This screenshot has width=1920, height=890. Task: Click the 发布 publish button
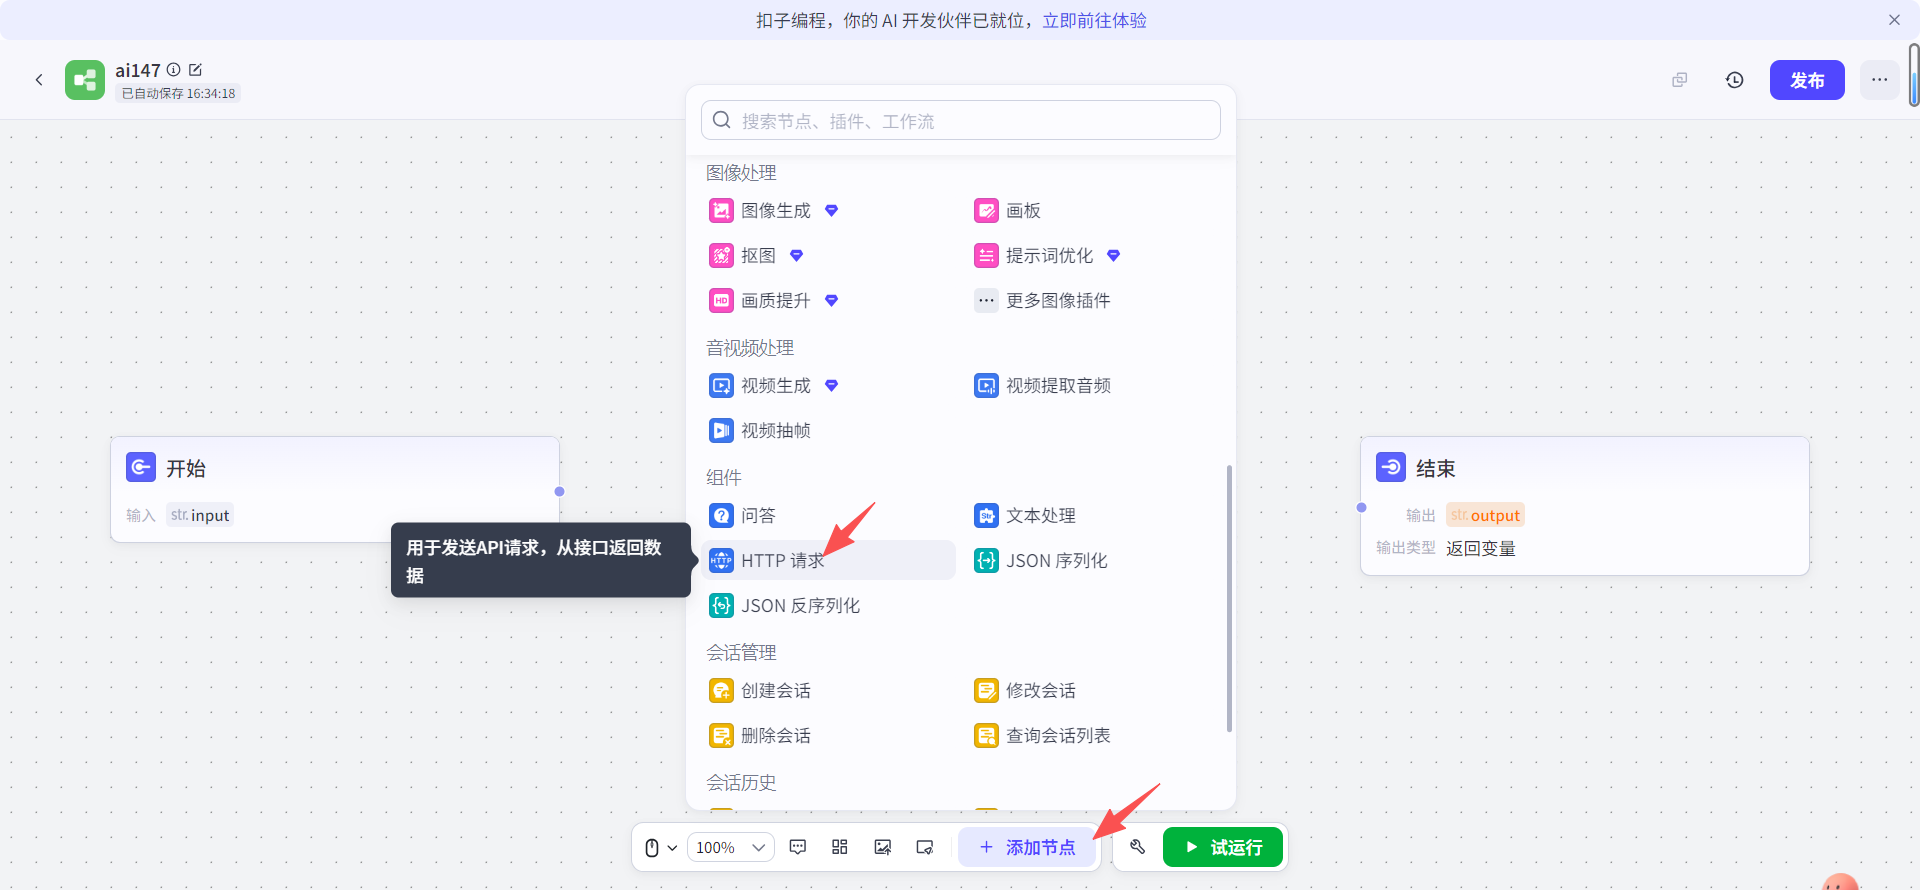click(x=1807, y=80)
